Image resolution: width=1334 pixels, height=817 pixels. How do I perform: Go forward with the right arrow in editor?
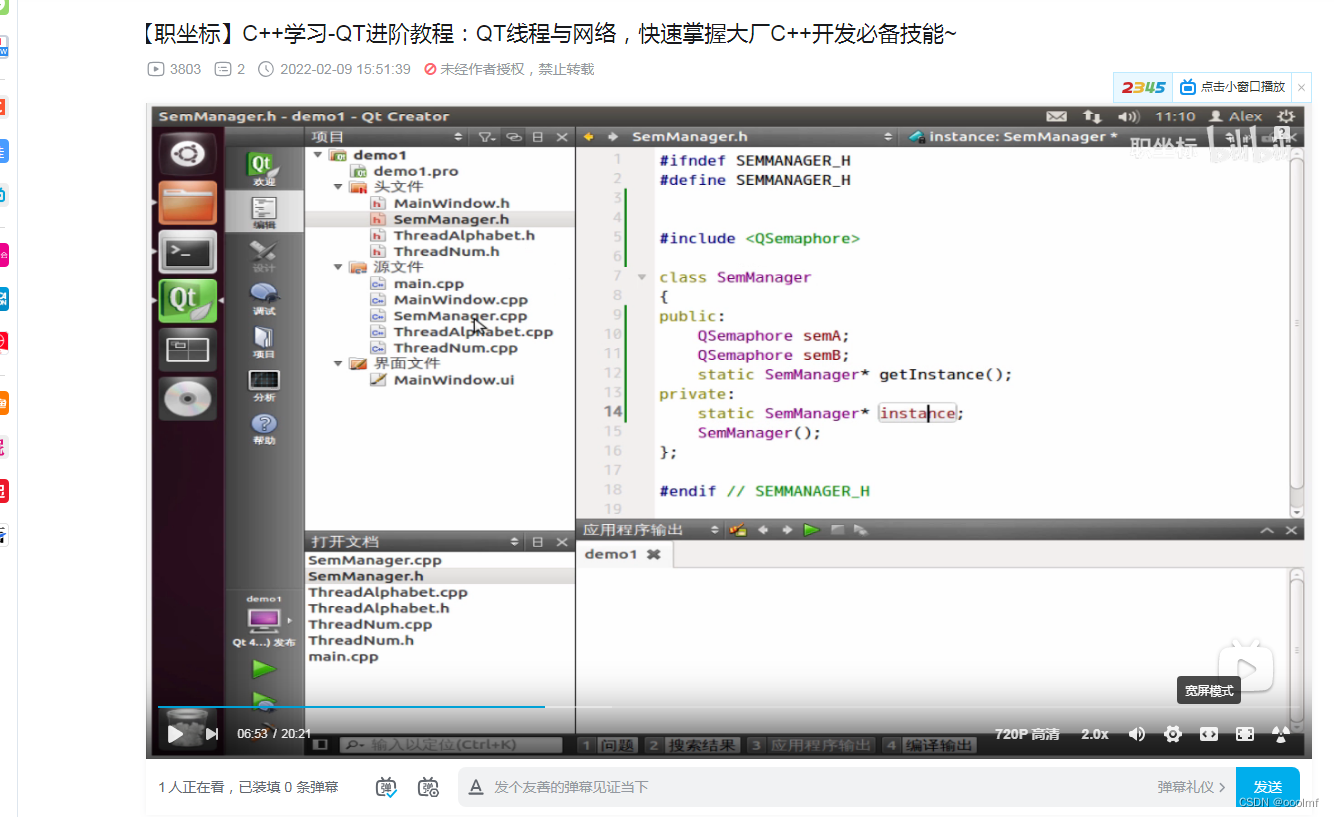(x=612, y=137)
